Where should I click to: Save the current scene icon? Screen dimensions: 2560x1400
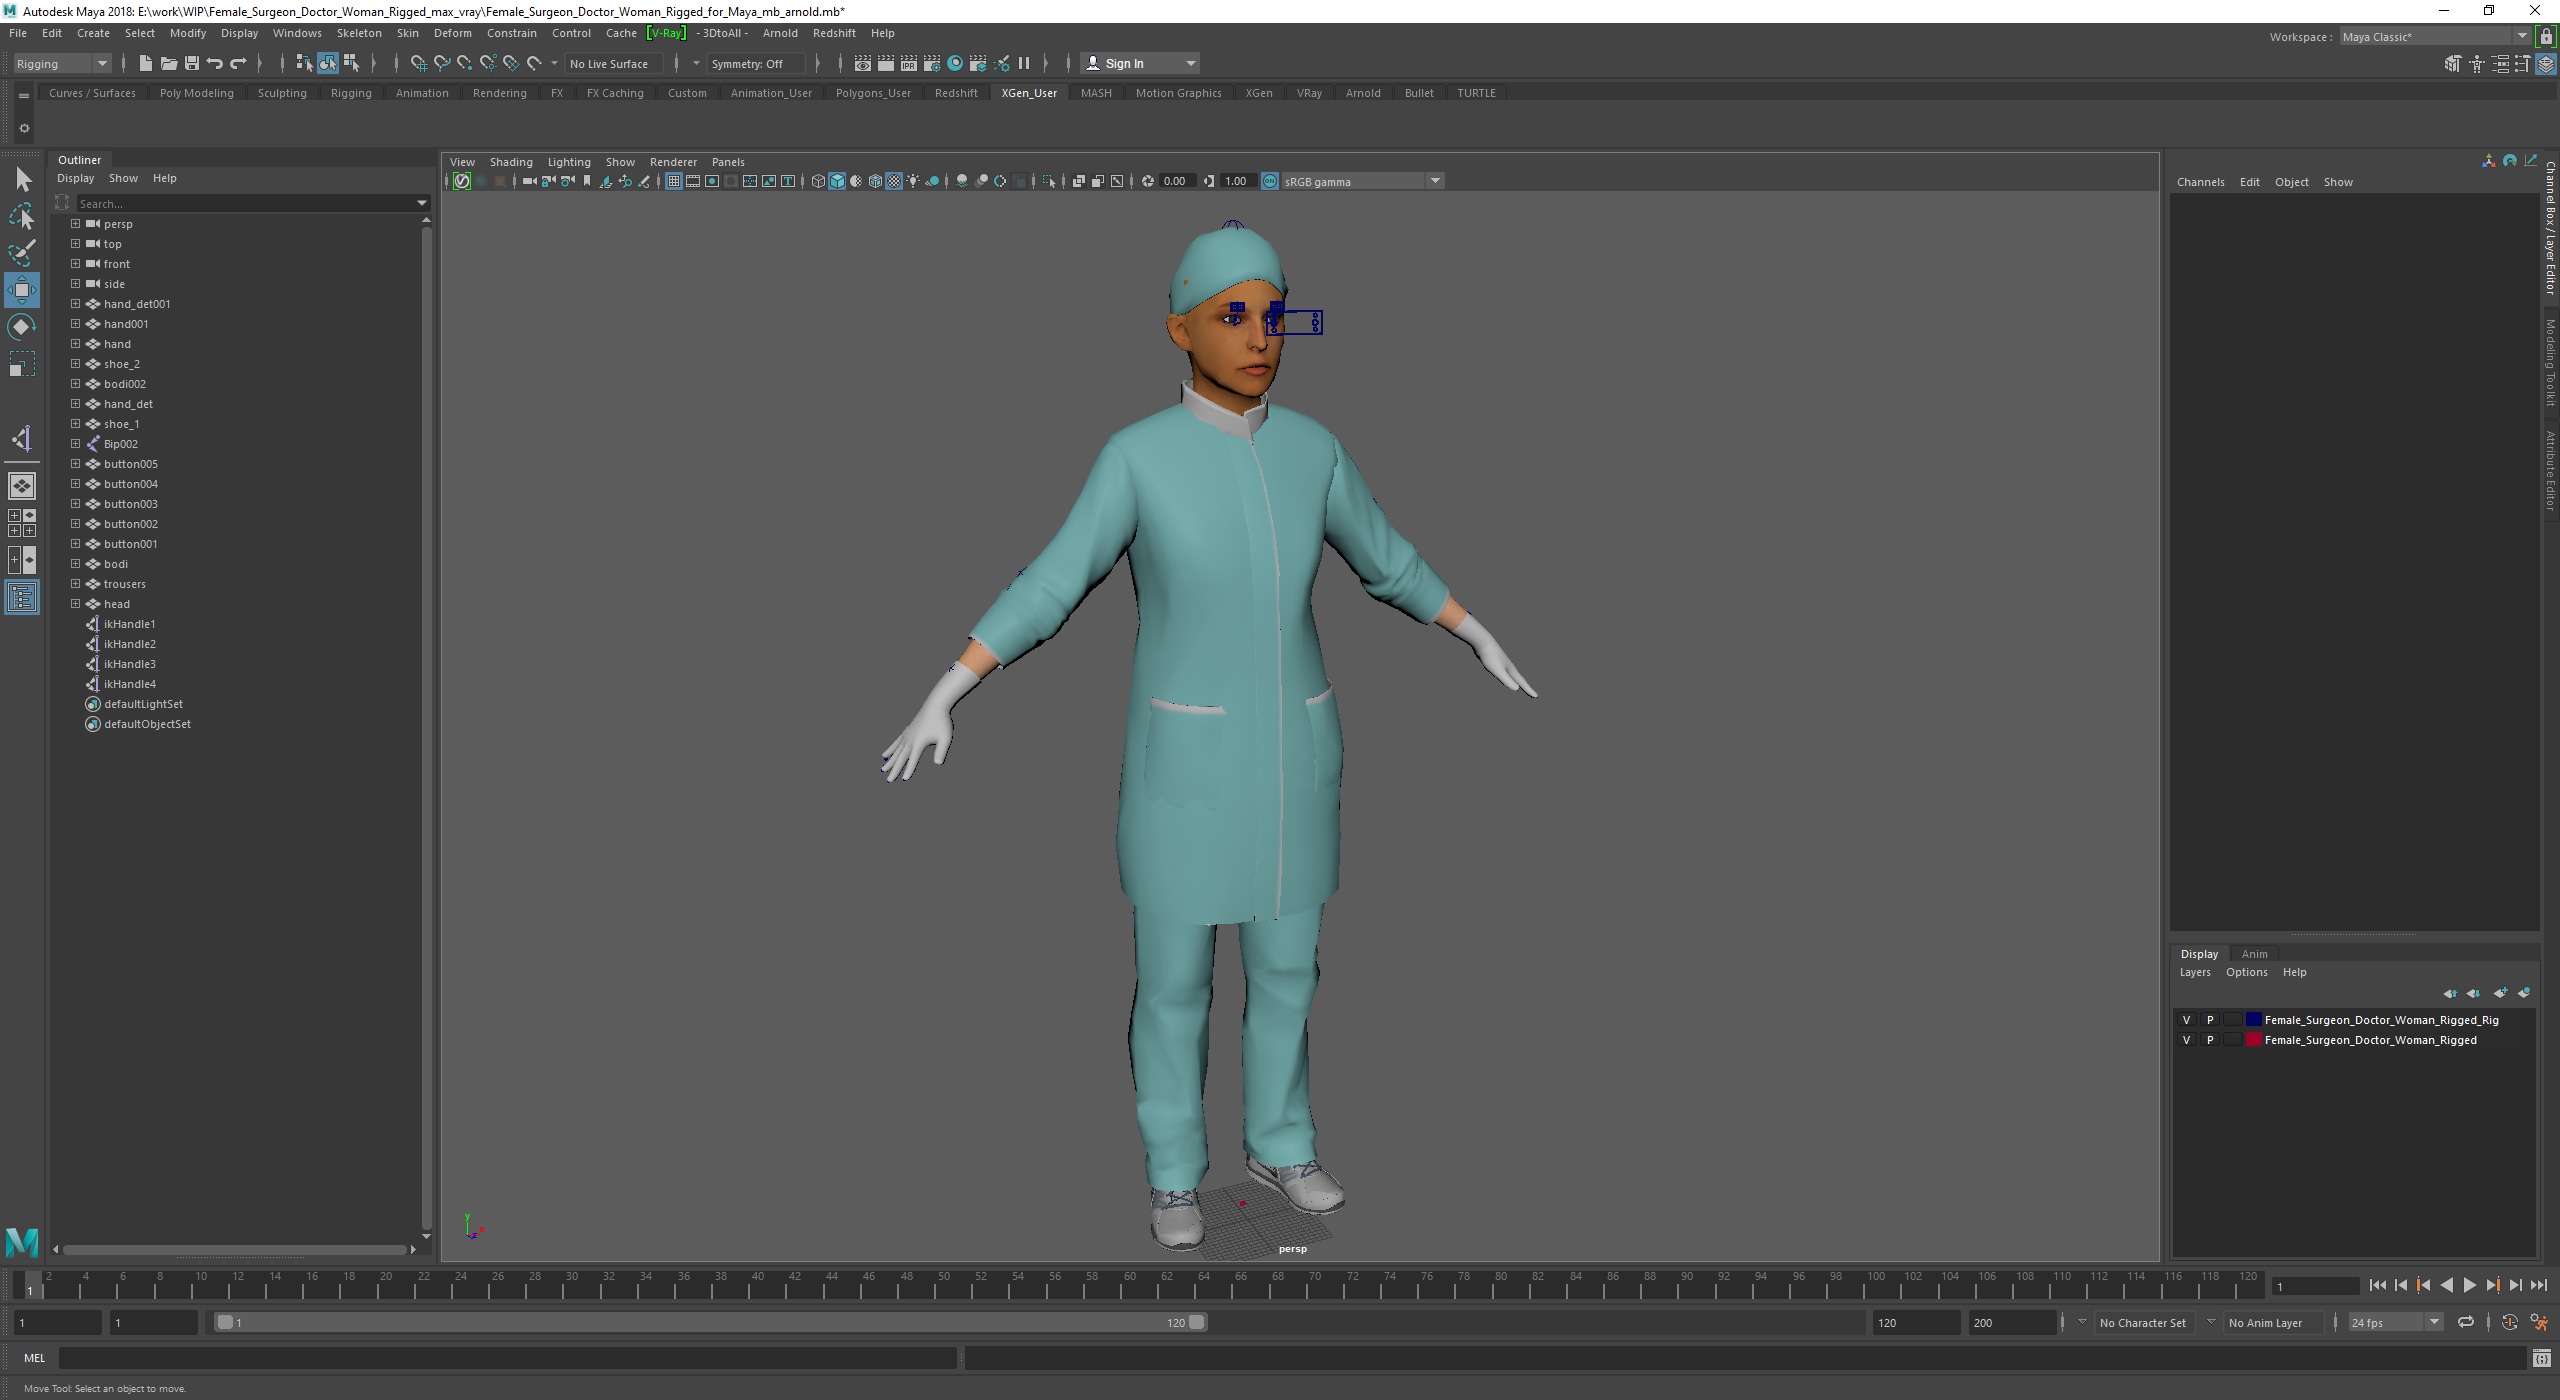(x=191, y=63)
